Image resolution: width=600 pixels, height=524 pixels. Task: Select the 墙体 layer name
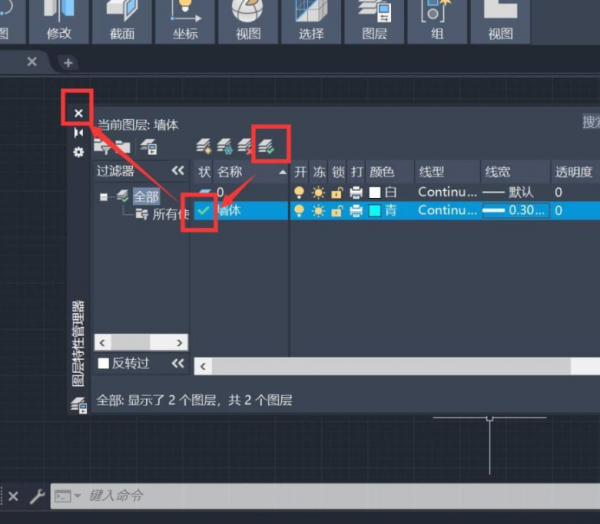pos(229,211)
